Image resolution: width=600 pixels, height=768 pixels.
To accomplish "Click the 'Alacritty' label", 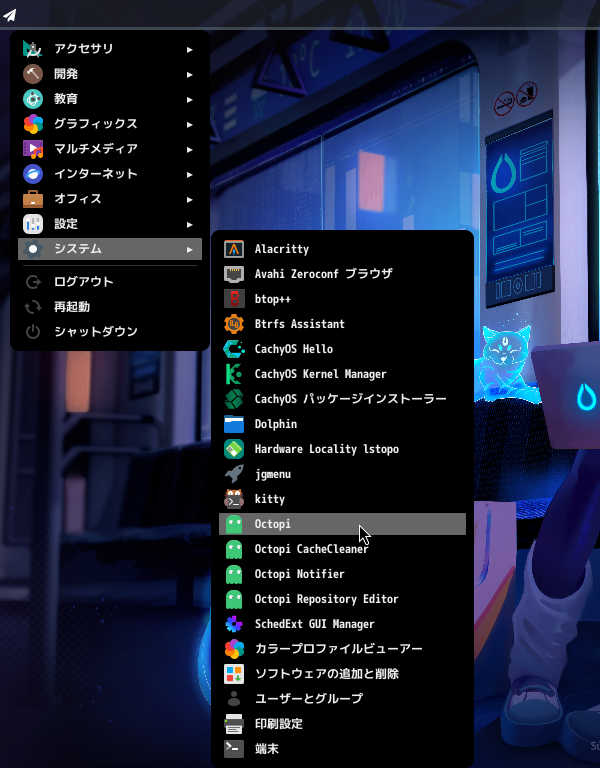I will coord(282,249).
